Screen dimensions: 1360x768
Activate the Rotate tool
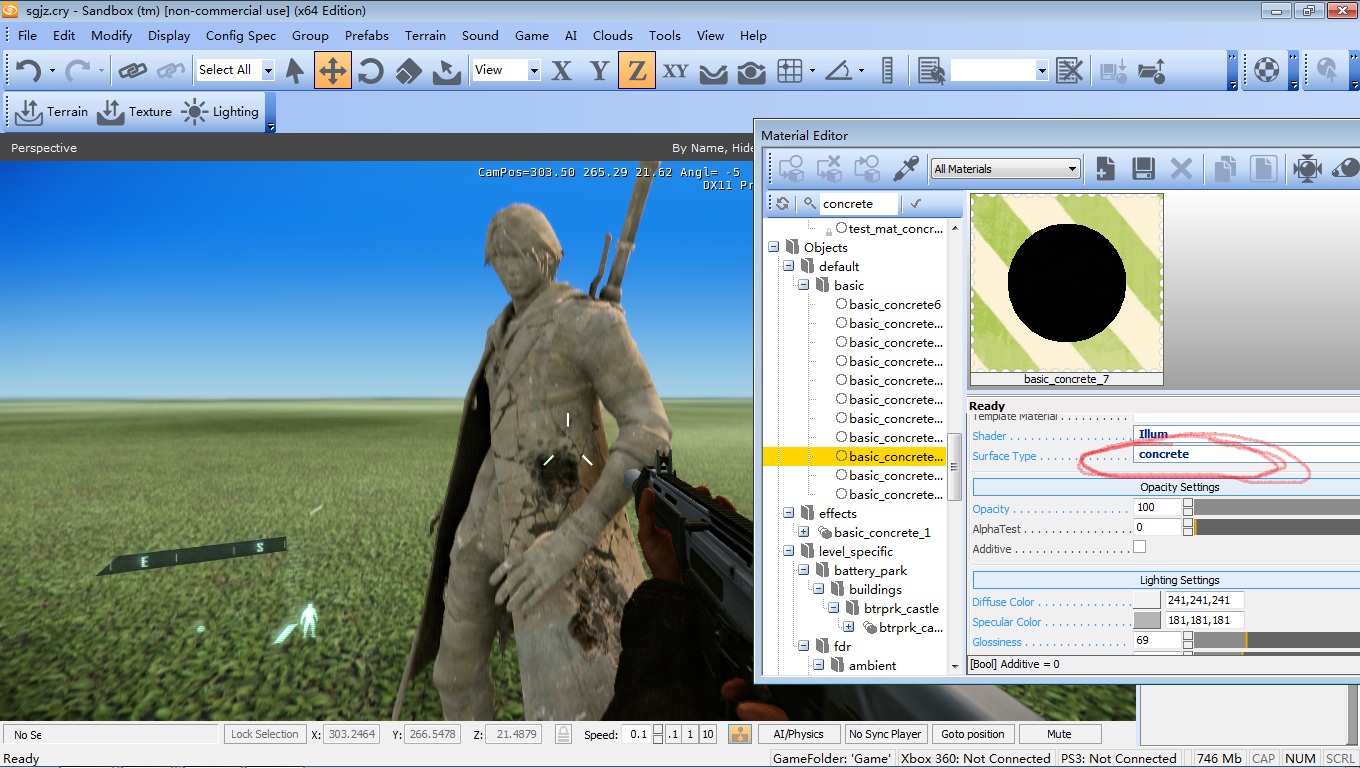371,70
